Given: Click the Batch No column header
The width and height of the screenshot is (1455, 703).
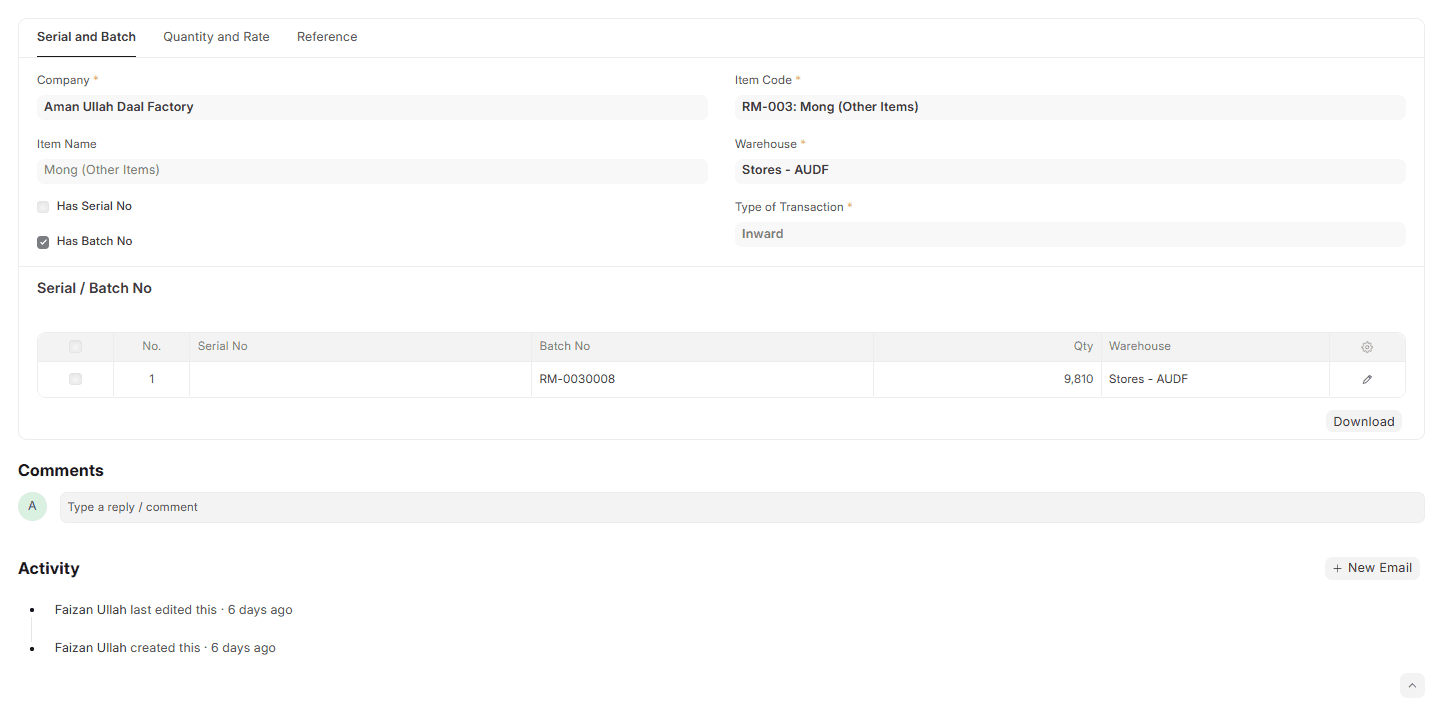Looking at the screenshot, I should (x=702, y=347).
